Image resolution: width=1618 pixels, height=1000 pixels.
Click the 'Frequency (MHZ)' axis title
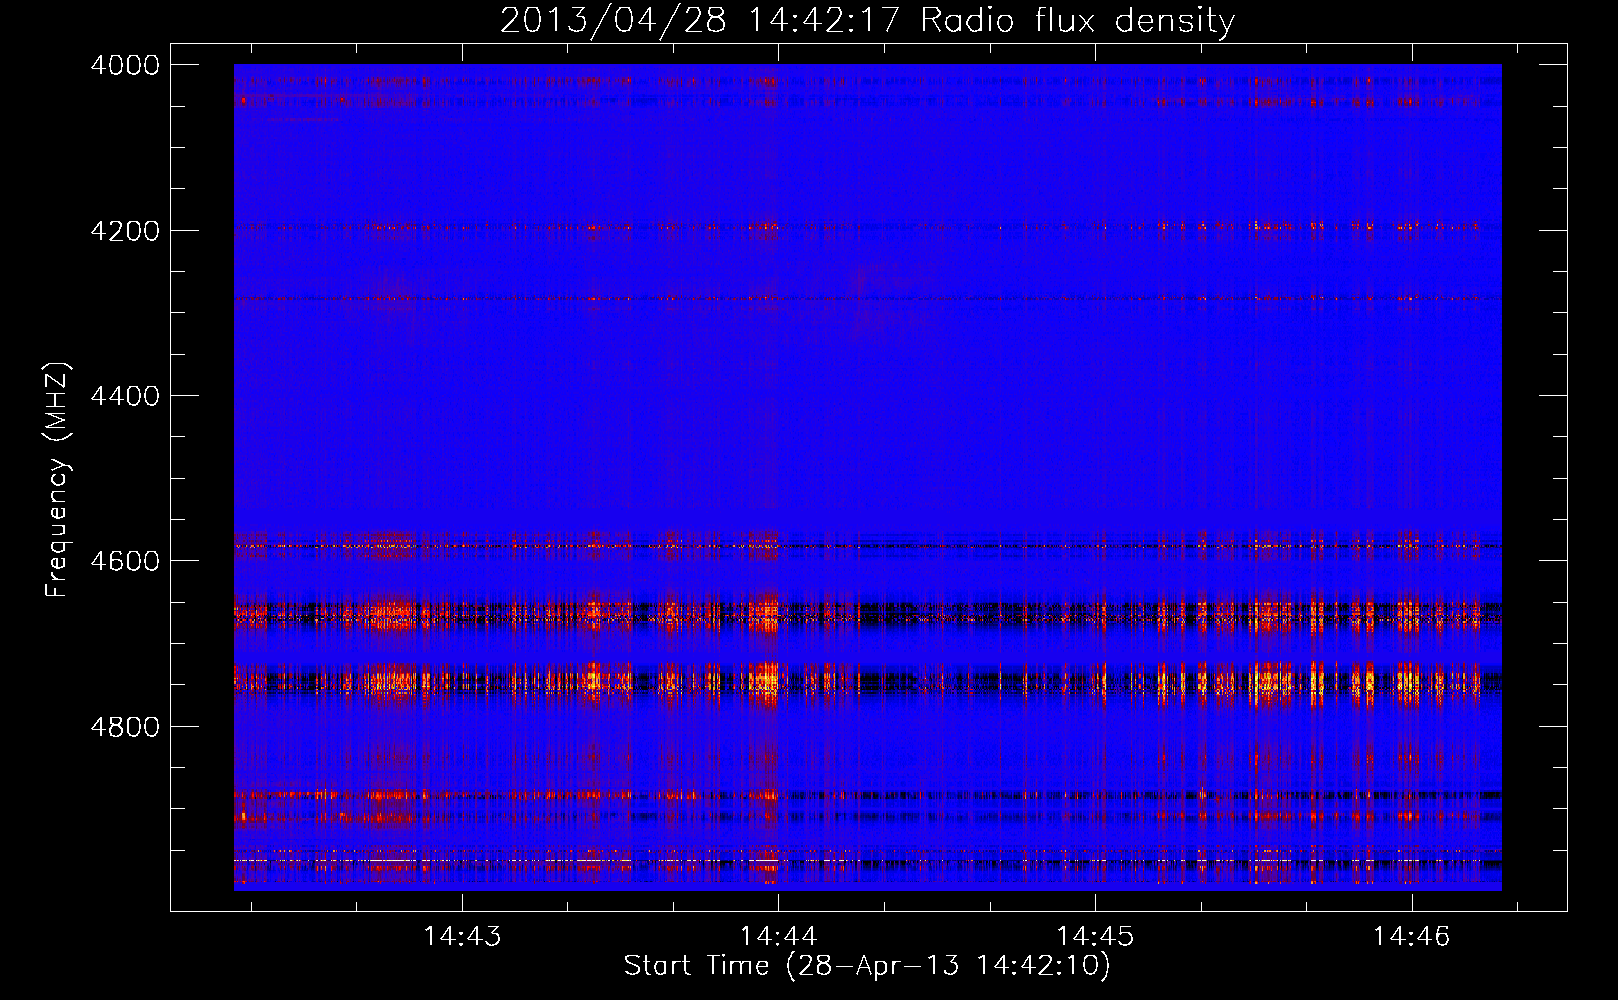[x=58, y=479]
